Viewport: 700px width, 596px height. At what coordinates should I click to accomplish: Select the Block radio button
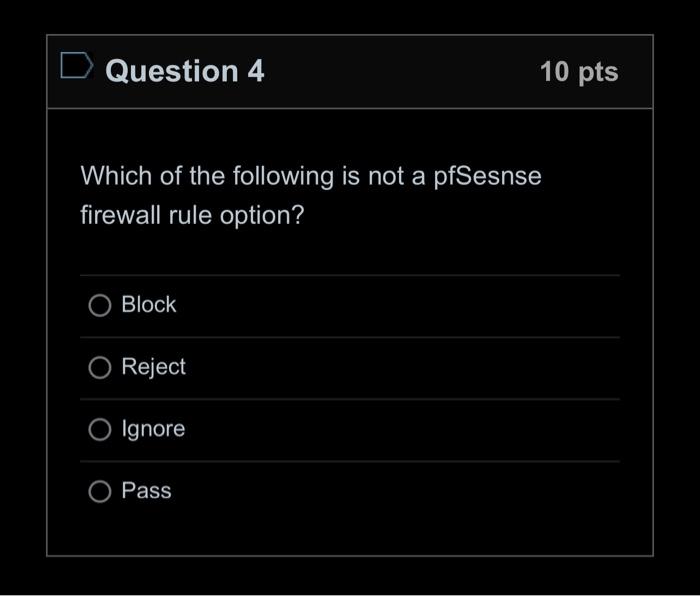pos(99,306)
